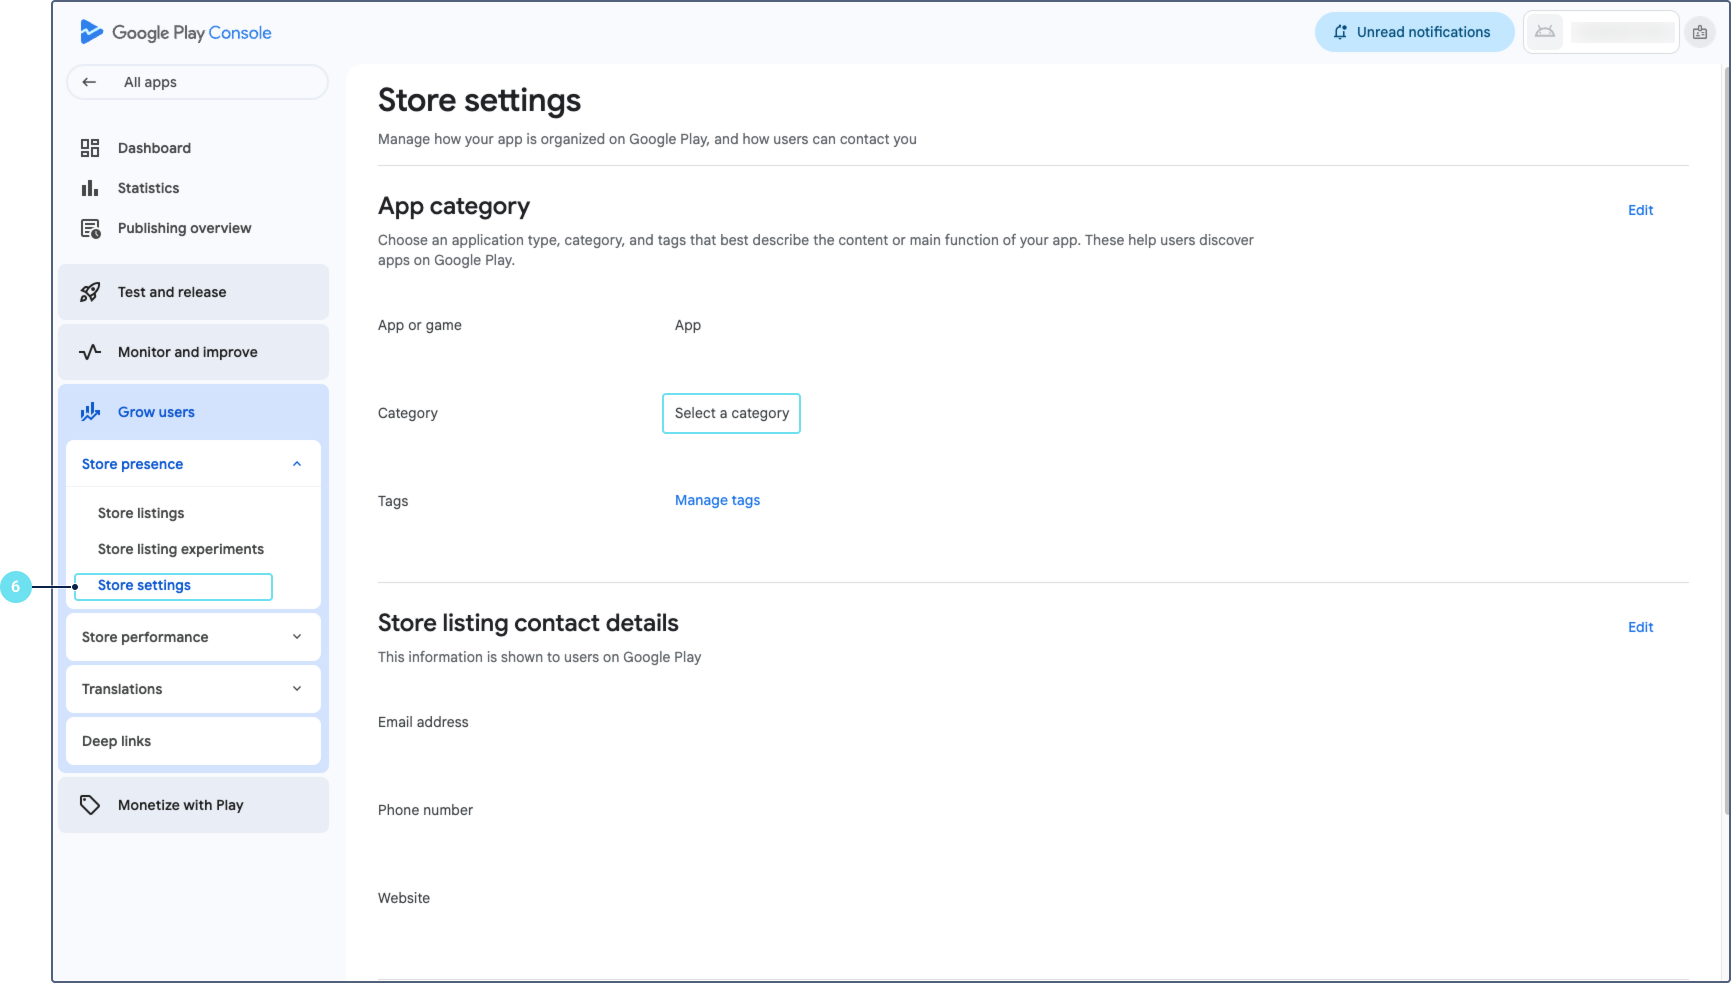Image resolution: width=1731 pixels, height=983 pixels.
Task: Click the App or game label
Action: [420, 325]
